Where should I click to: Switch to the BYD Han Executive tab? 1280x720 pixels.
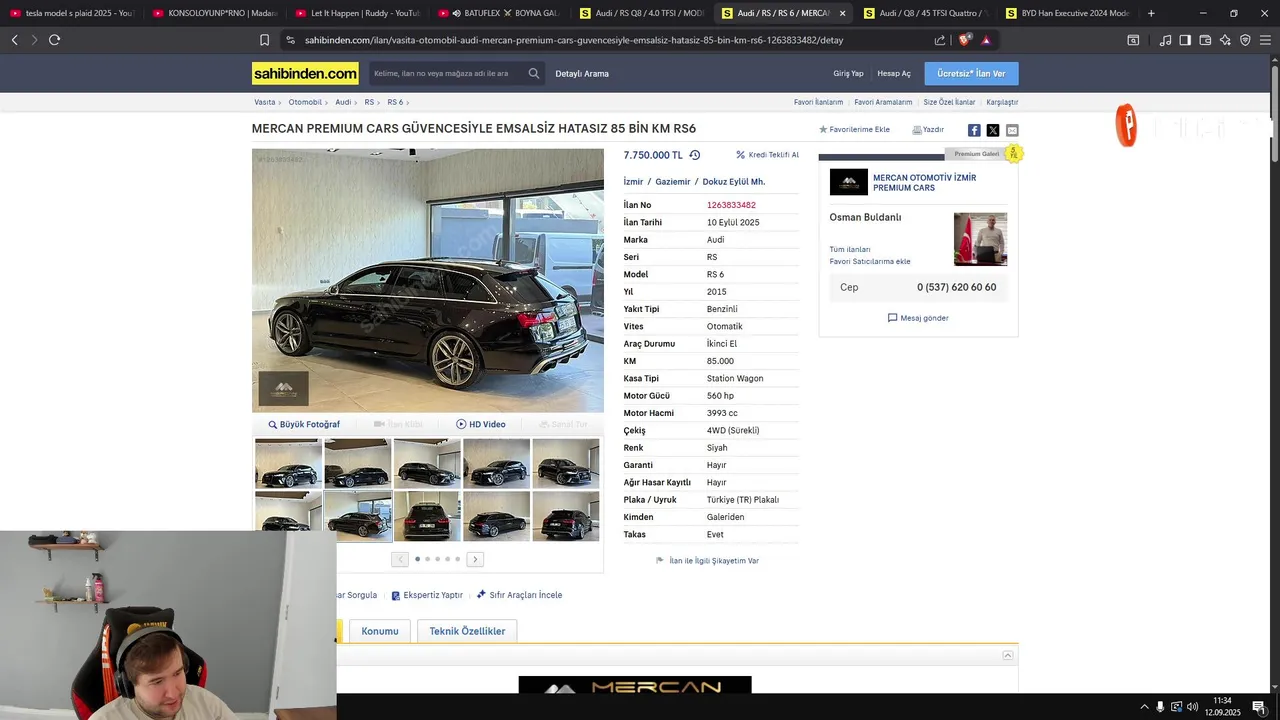1068,13
